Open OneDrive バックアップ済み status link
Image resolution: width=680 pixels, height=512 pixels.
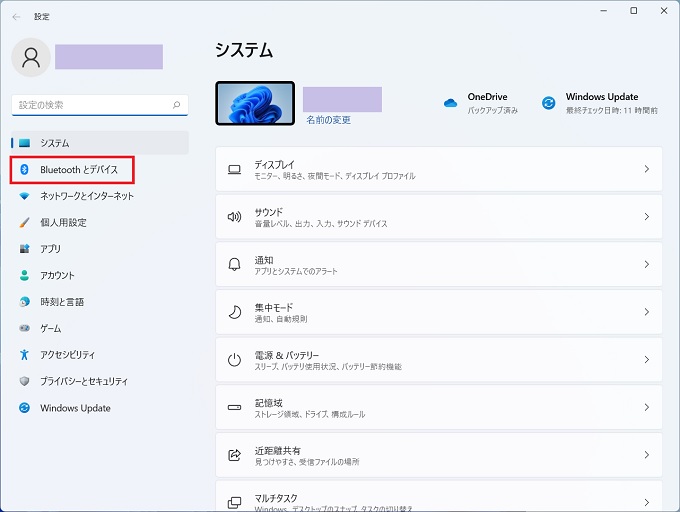[481, 103]
